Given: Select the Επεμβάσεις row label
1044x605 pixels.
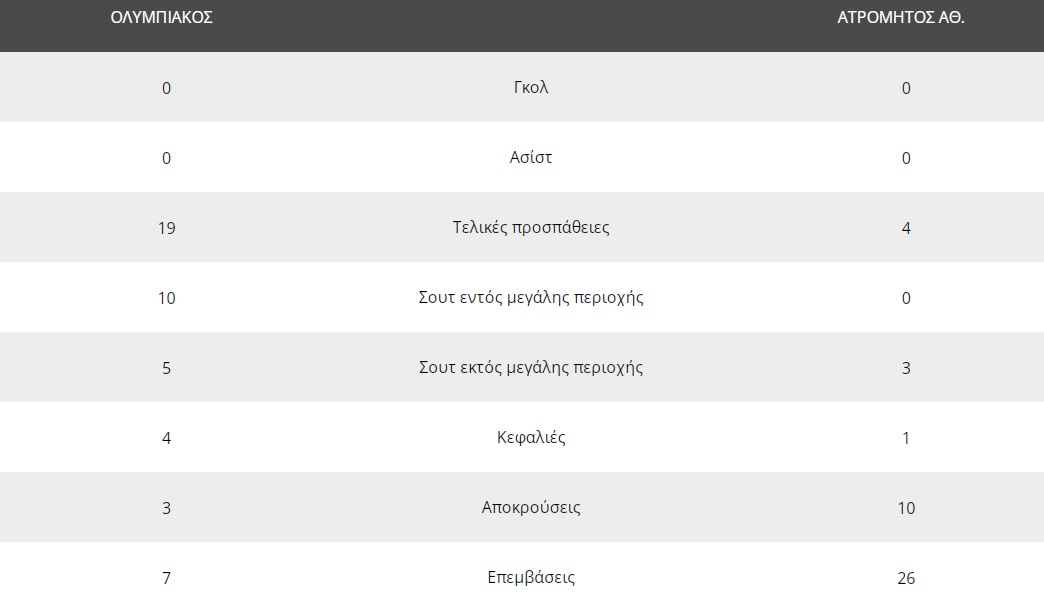Looking at the screenshot, I should pos(531,577).
